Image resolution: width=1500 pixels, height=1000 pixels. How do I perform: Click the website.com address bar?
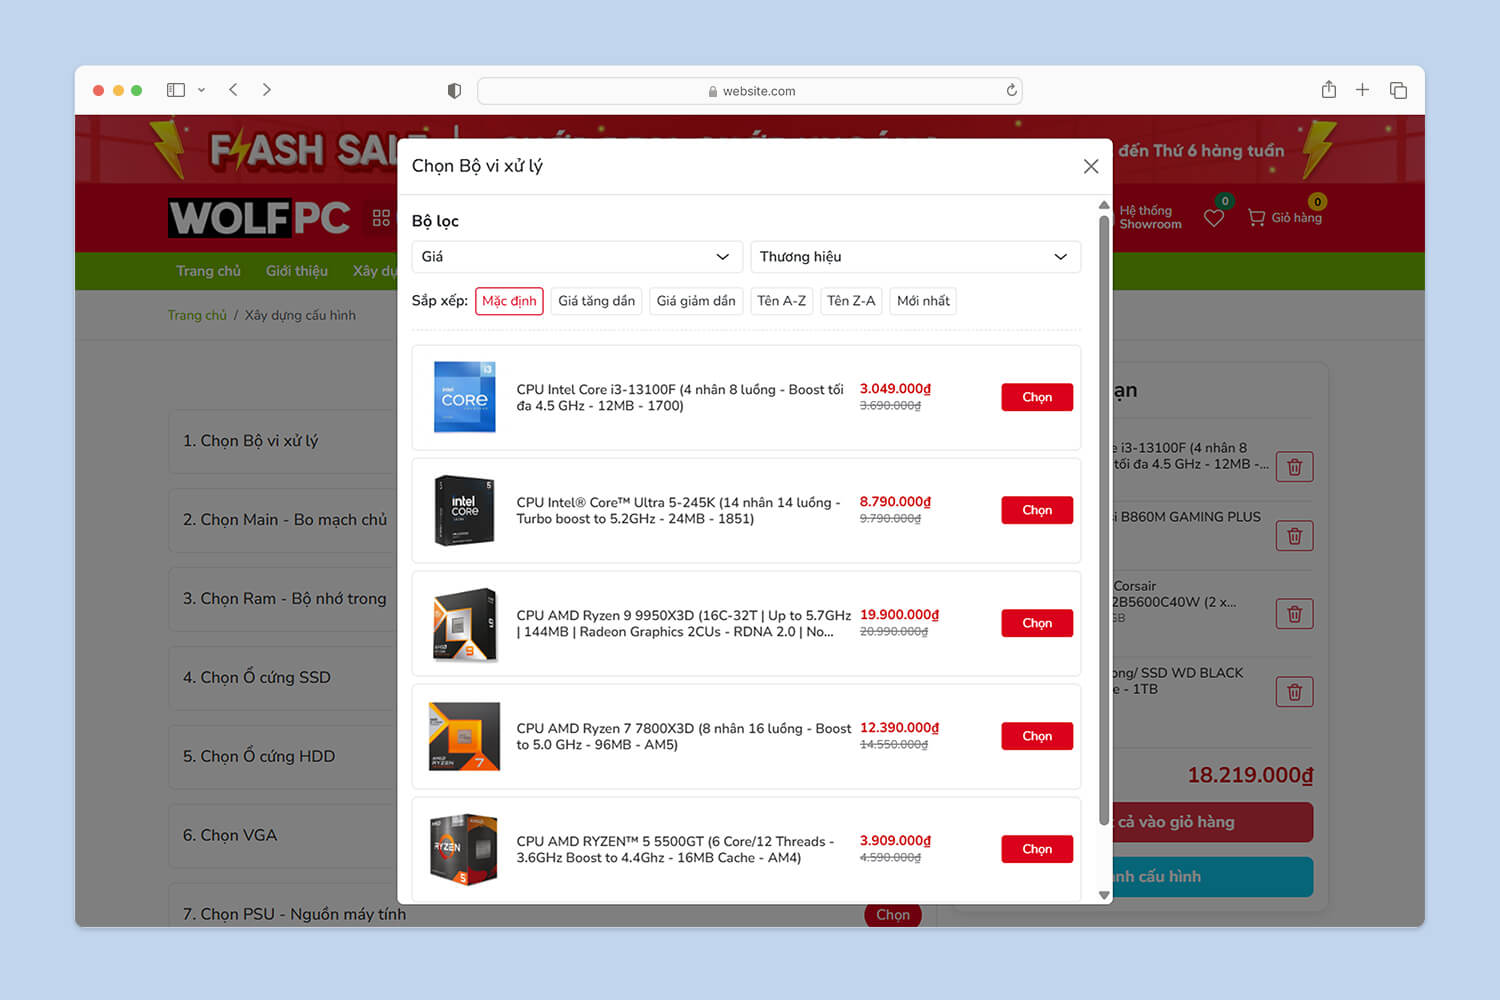(x=750, y=91)
